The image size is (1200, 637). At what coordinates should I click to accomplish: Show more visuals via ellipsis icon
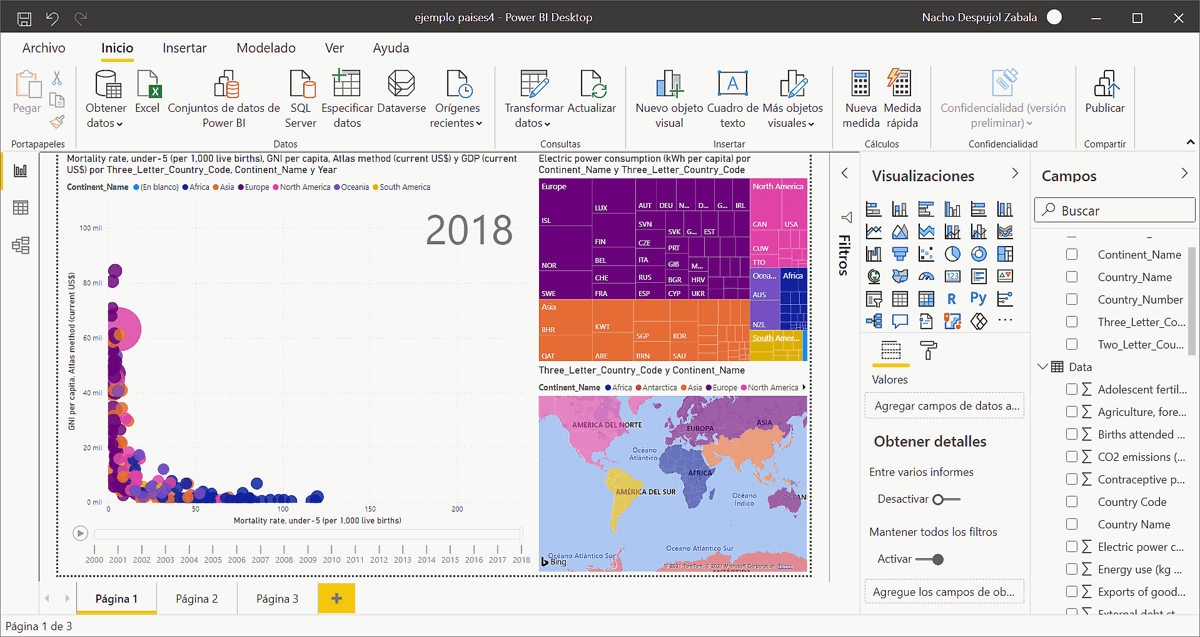coord(1005,321)
